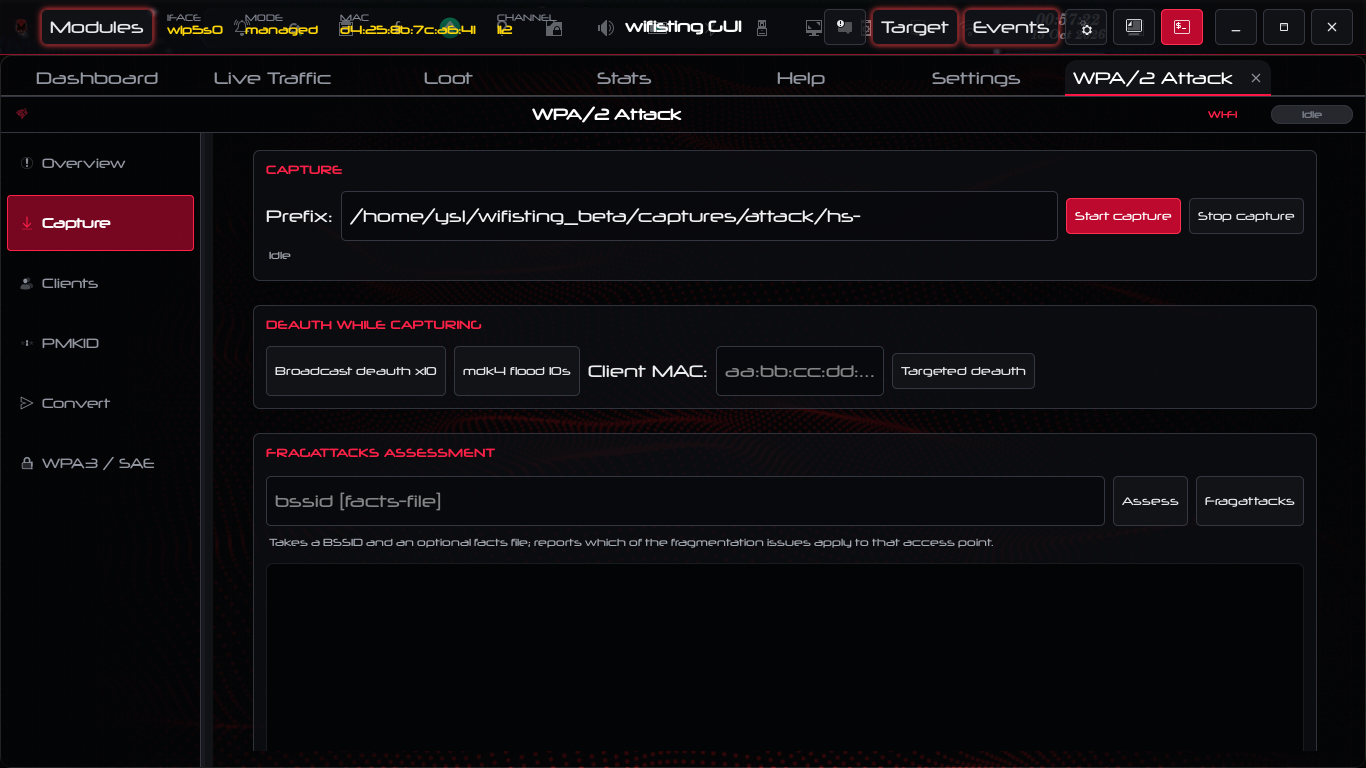Screen dimensions: 1366x768
Task: Click the yellow managed mode value
Action: 281,30
